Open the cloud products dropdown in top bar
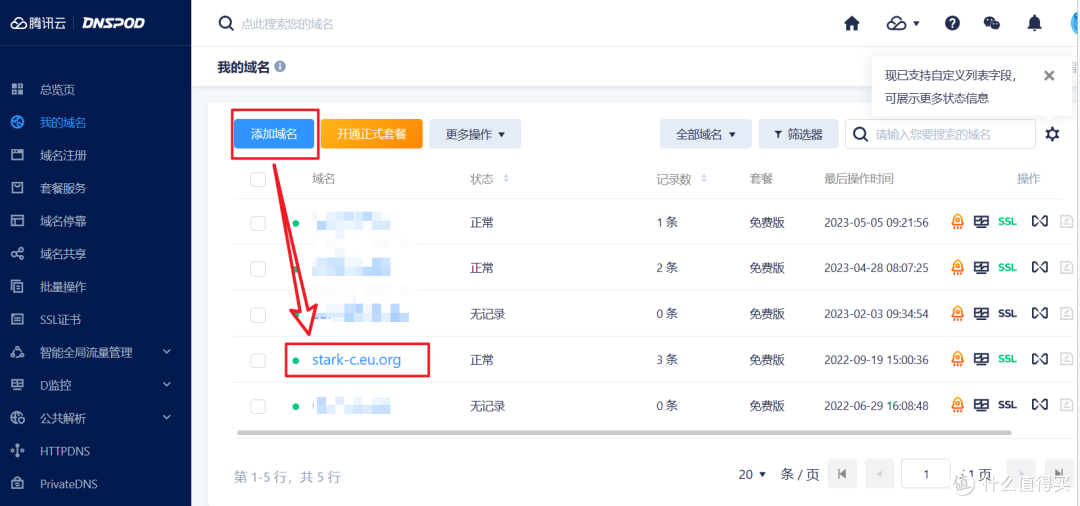Screen dimensions: 1080x506 click(x=903, y=23)
